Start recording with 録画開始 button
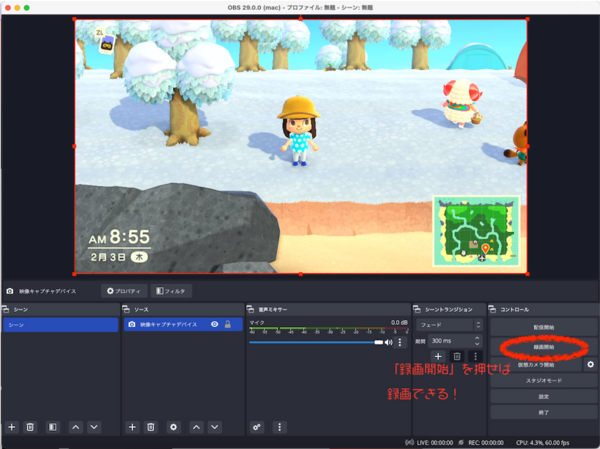600x449 pixels. click(544, 347)
